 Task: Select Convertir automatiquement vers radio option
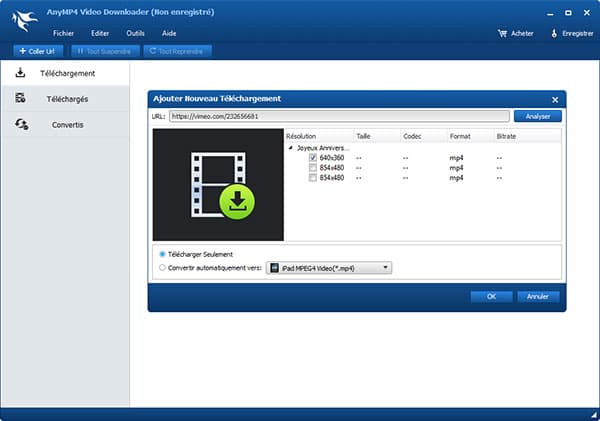(x=163, y=267)
